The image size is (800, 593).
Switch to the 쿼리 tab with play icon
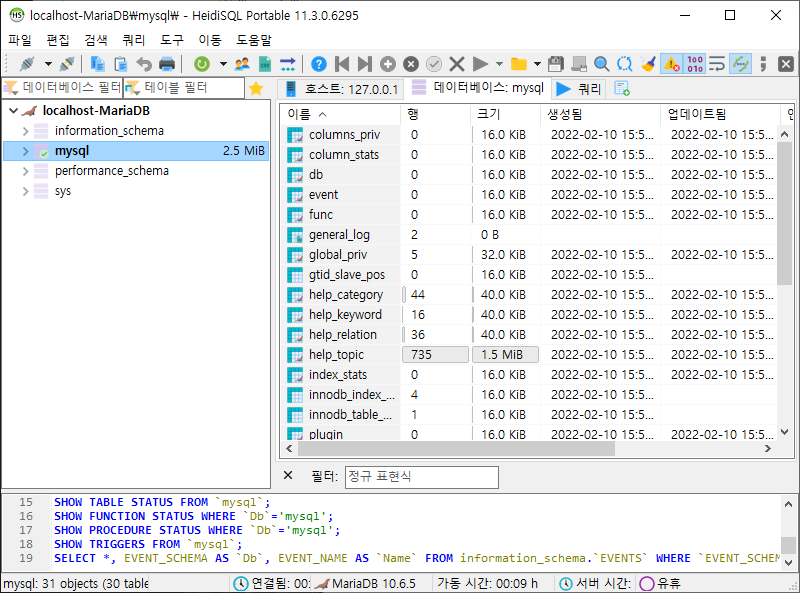pyautogui.click(x=579, y=89)
